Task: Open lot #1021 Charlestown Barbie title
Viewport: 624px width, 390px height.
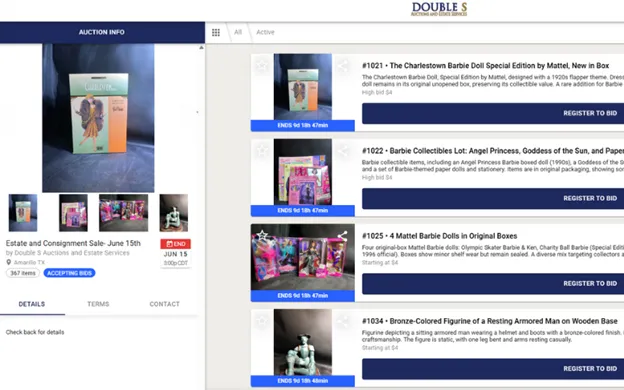Action: click(486, 66)
